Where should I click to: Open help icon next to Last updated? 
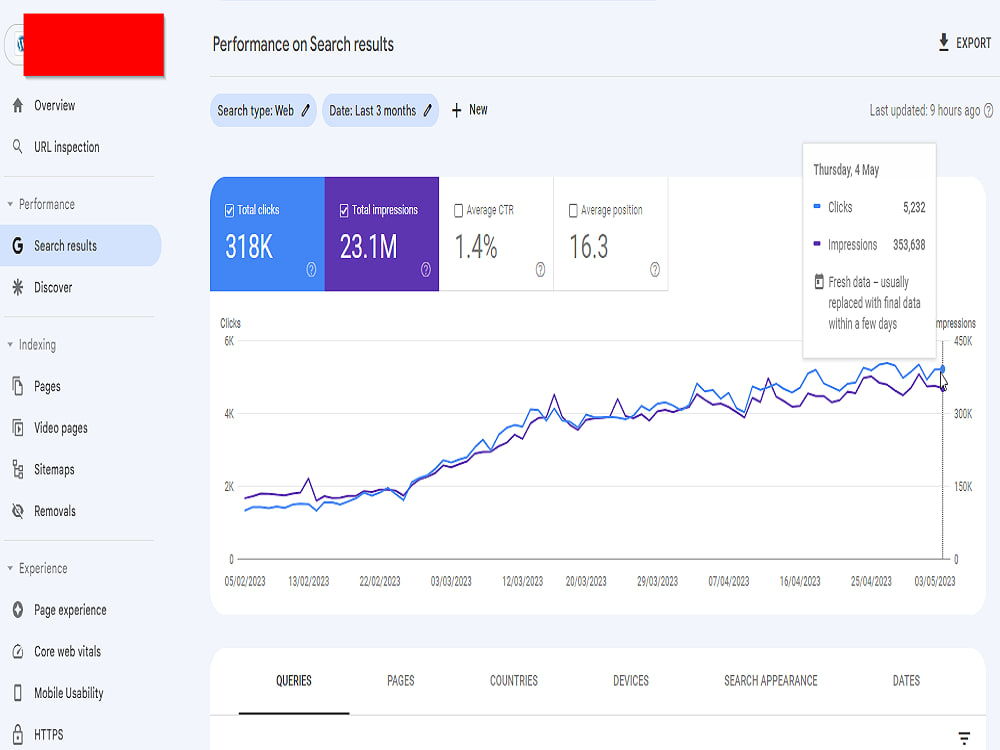coord(989,110)
